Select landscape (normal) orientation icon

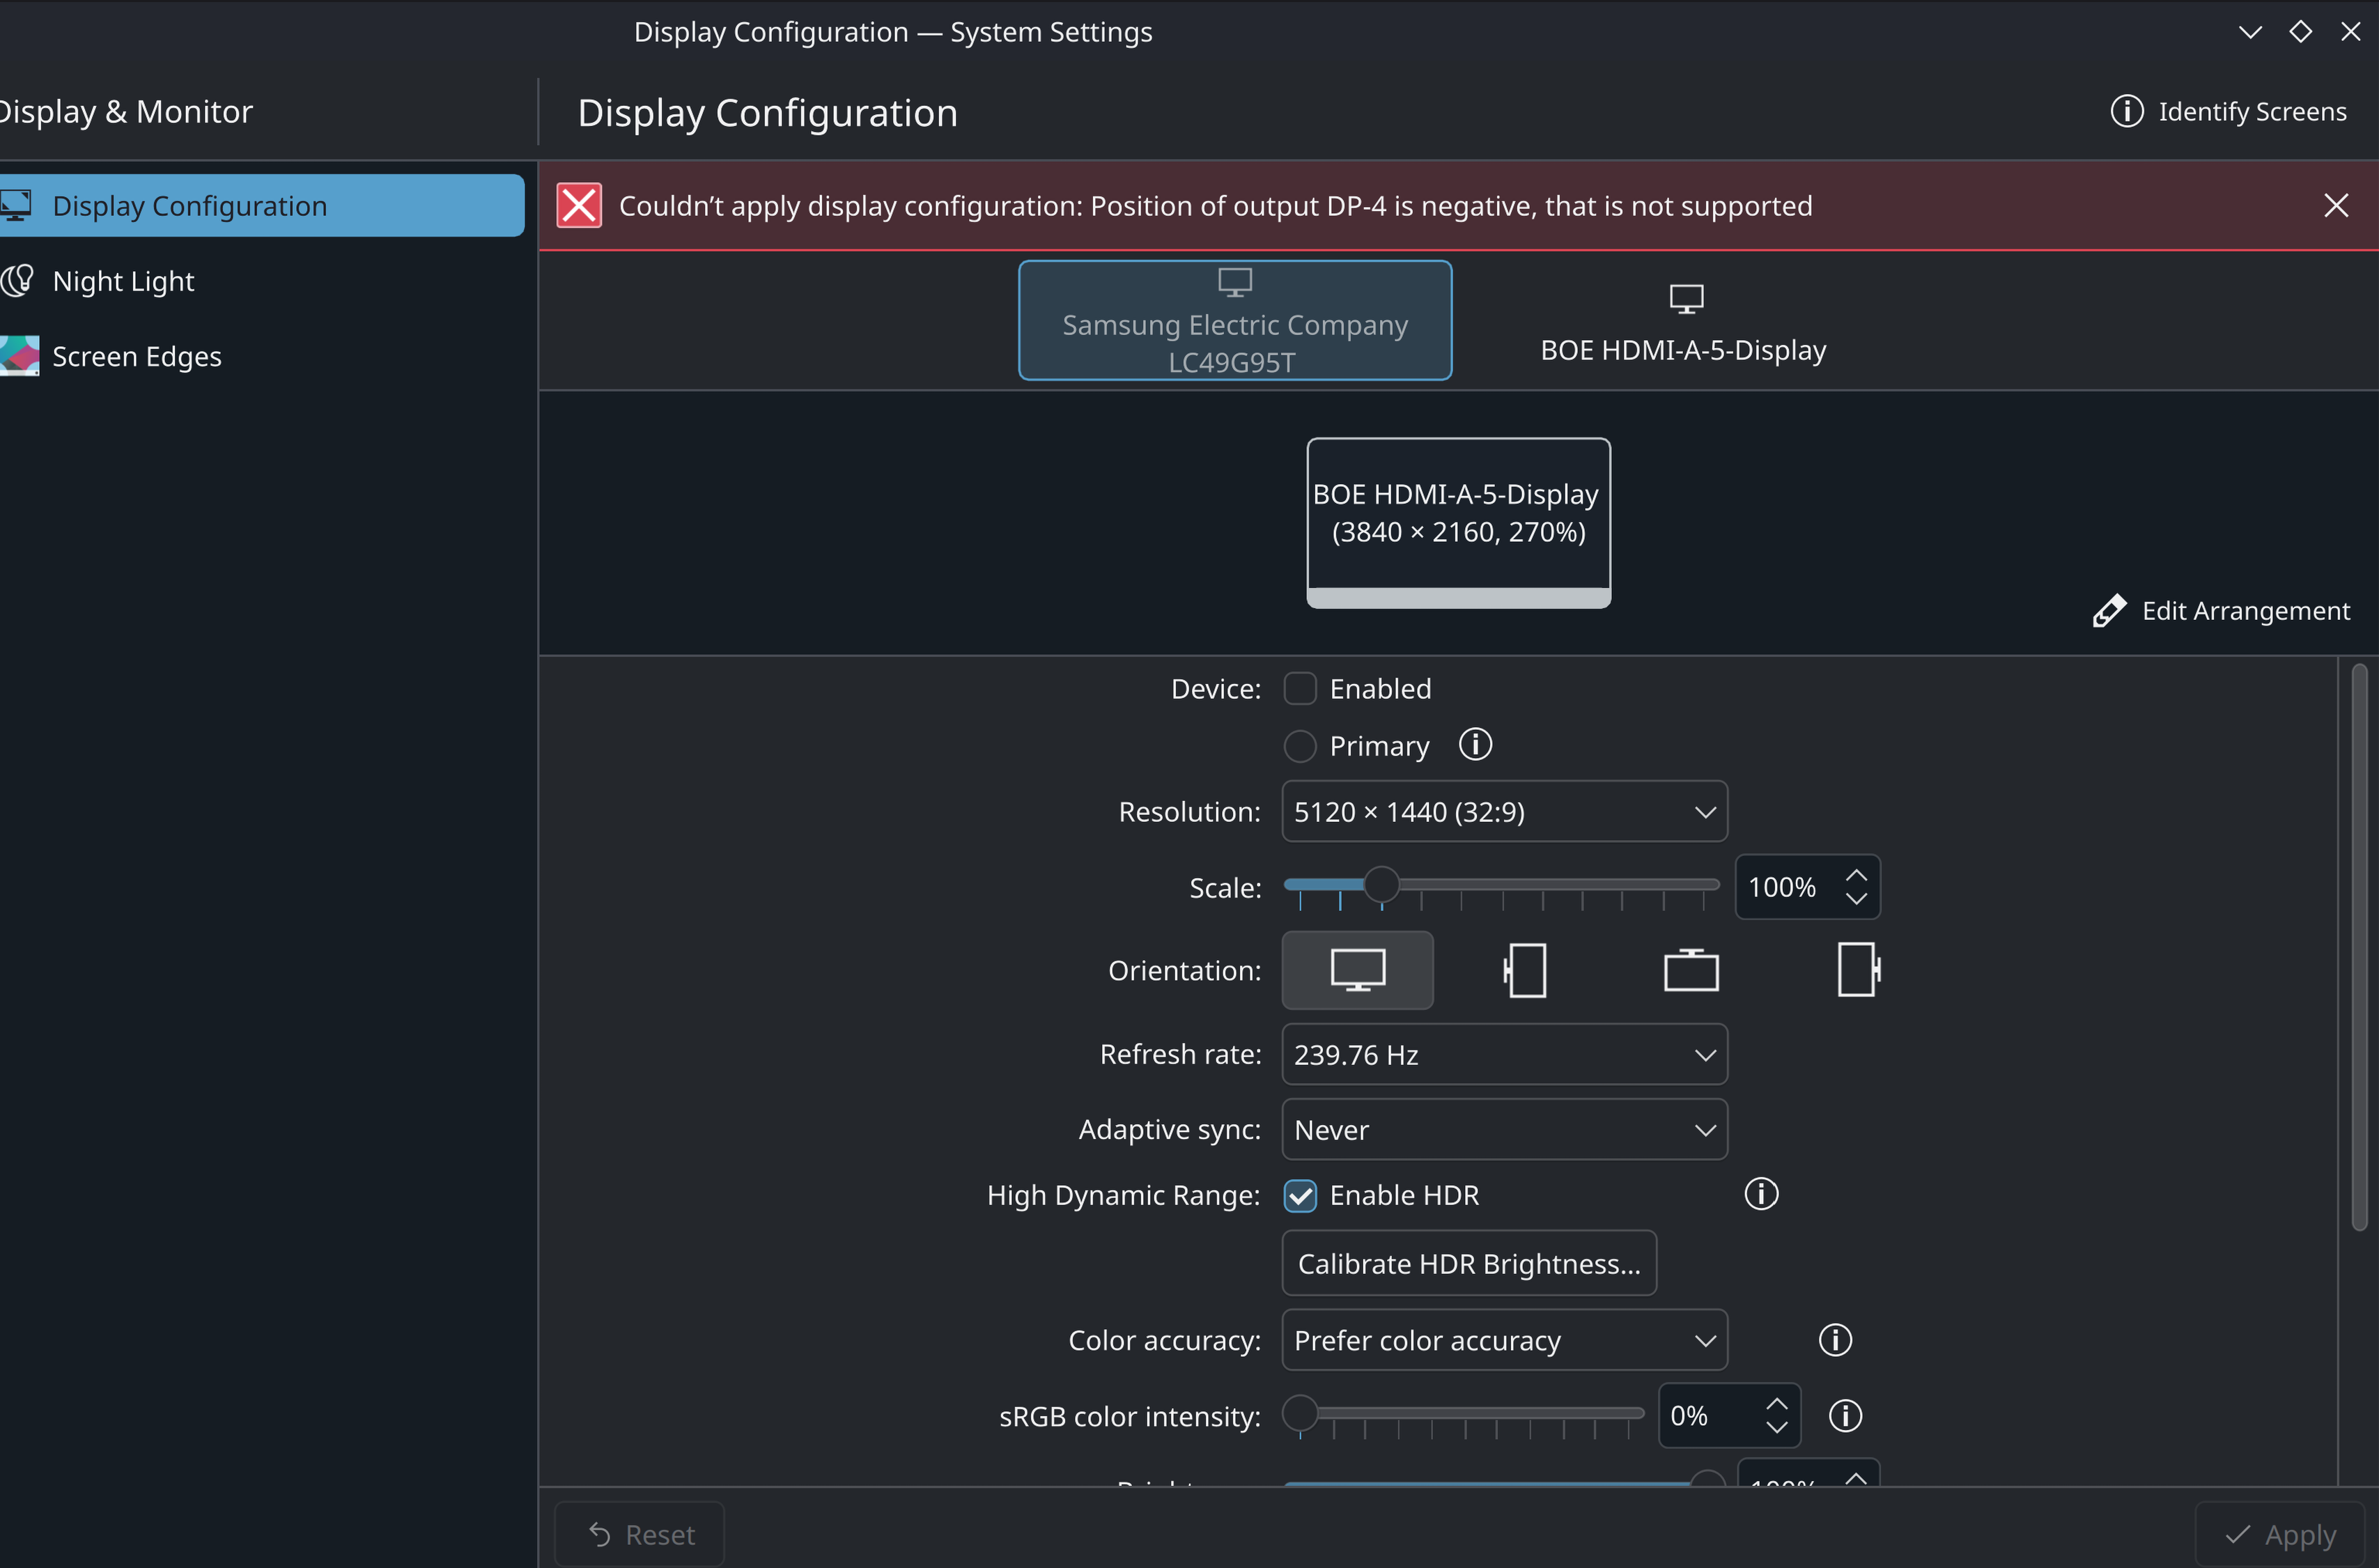click(1357, 970)
